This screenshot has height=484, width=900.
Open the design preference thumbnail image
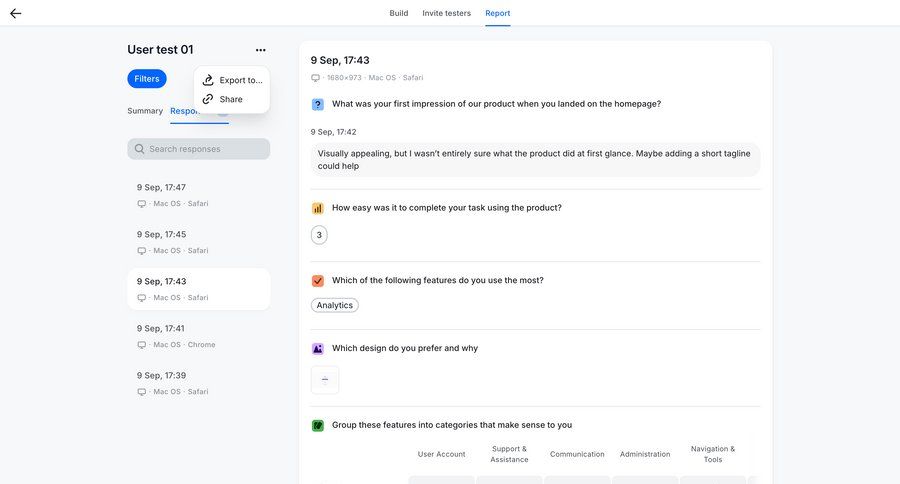click(x=325, y=380)
